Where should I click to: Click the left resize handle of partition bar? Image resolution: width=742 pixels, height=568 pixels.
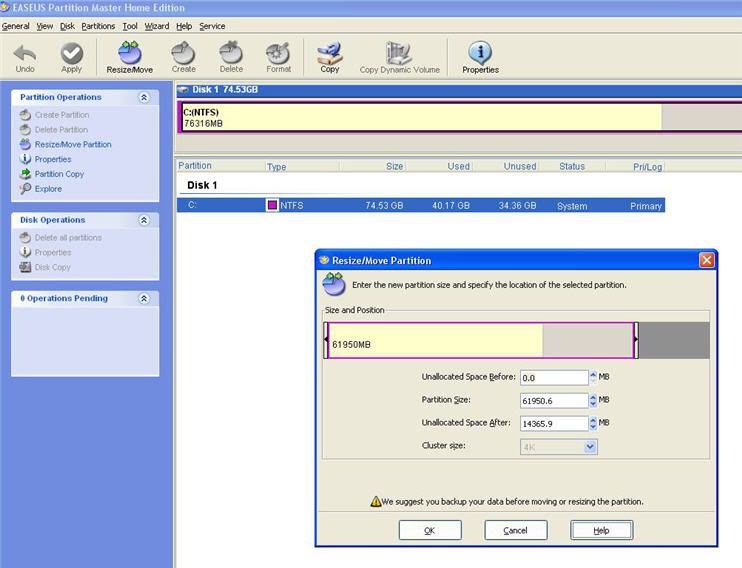pos(326,340)
